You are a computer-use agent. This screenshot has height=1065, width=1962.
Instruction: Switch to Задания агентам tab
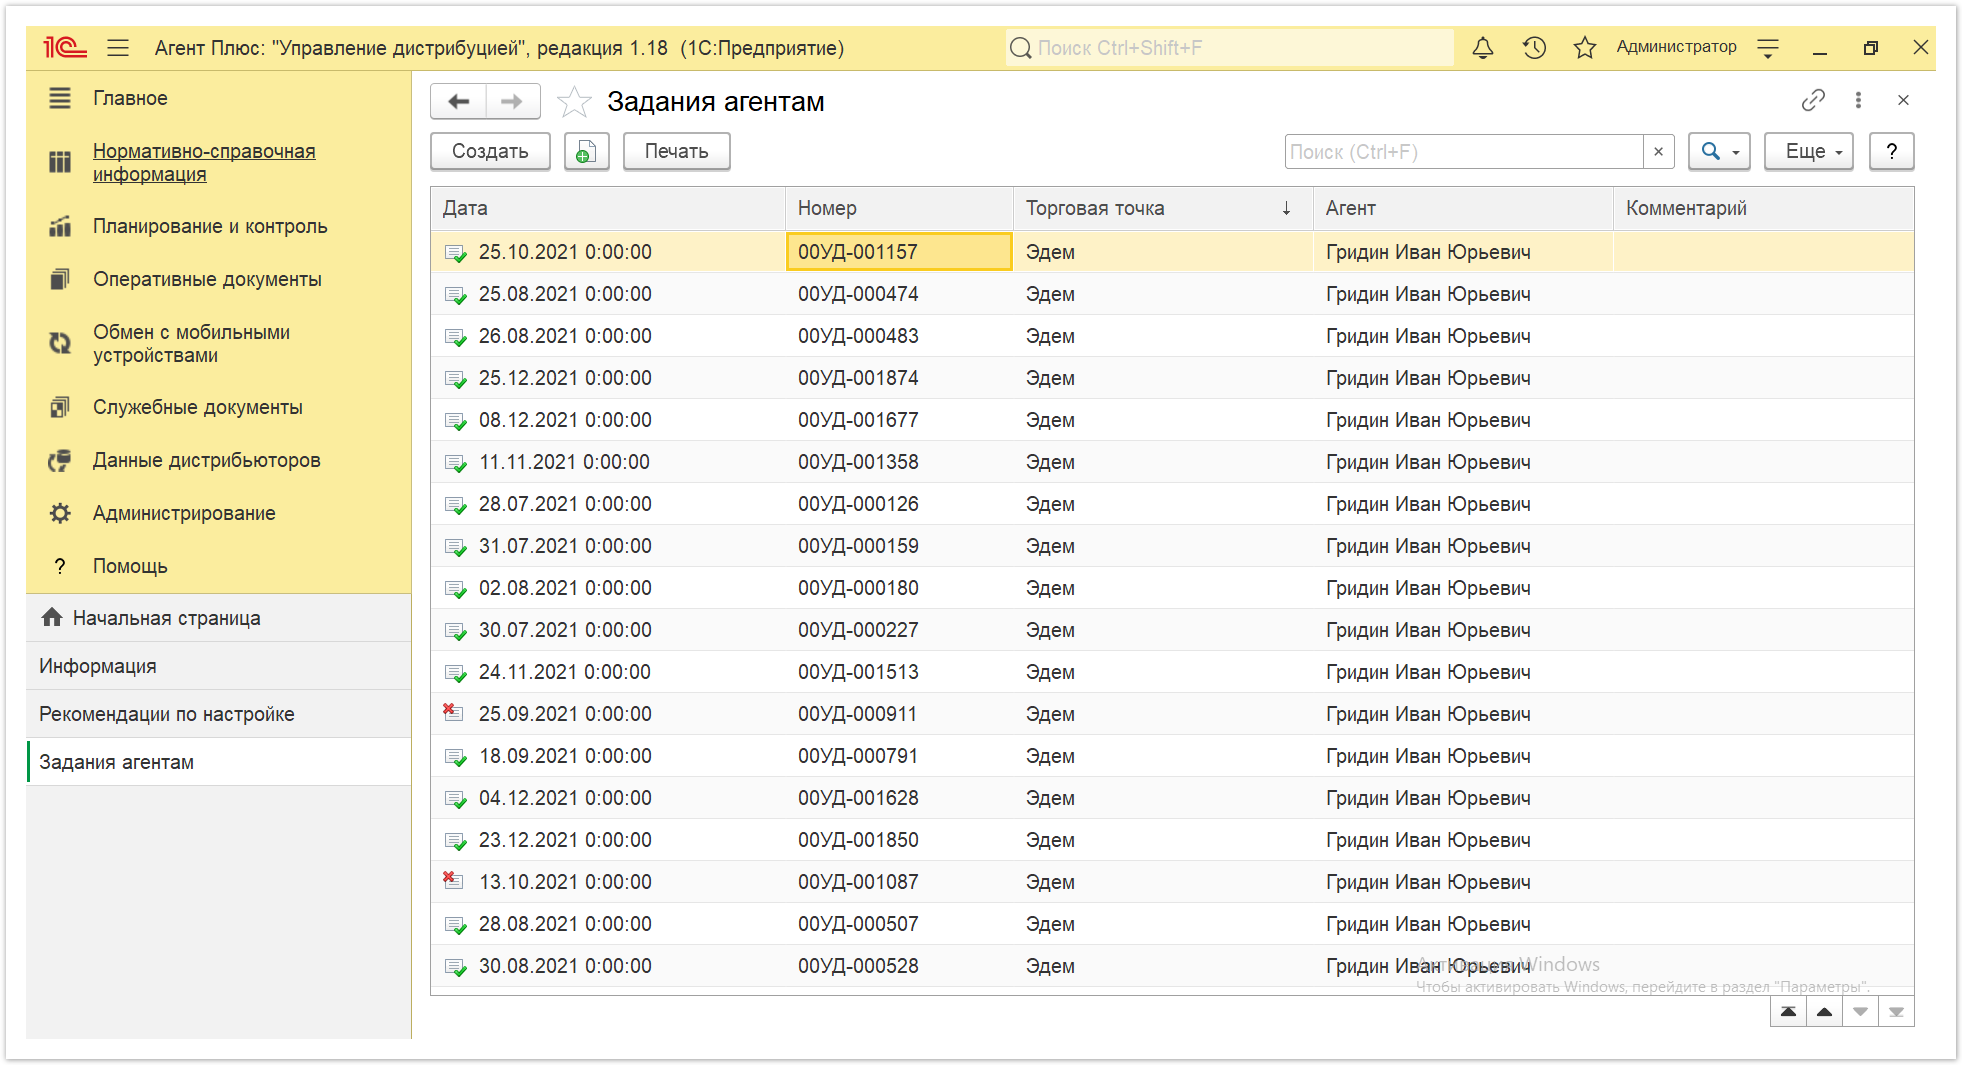coord(219,762)
